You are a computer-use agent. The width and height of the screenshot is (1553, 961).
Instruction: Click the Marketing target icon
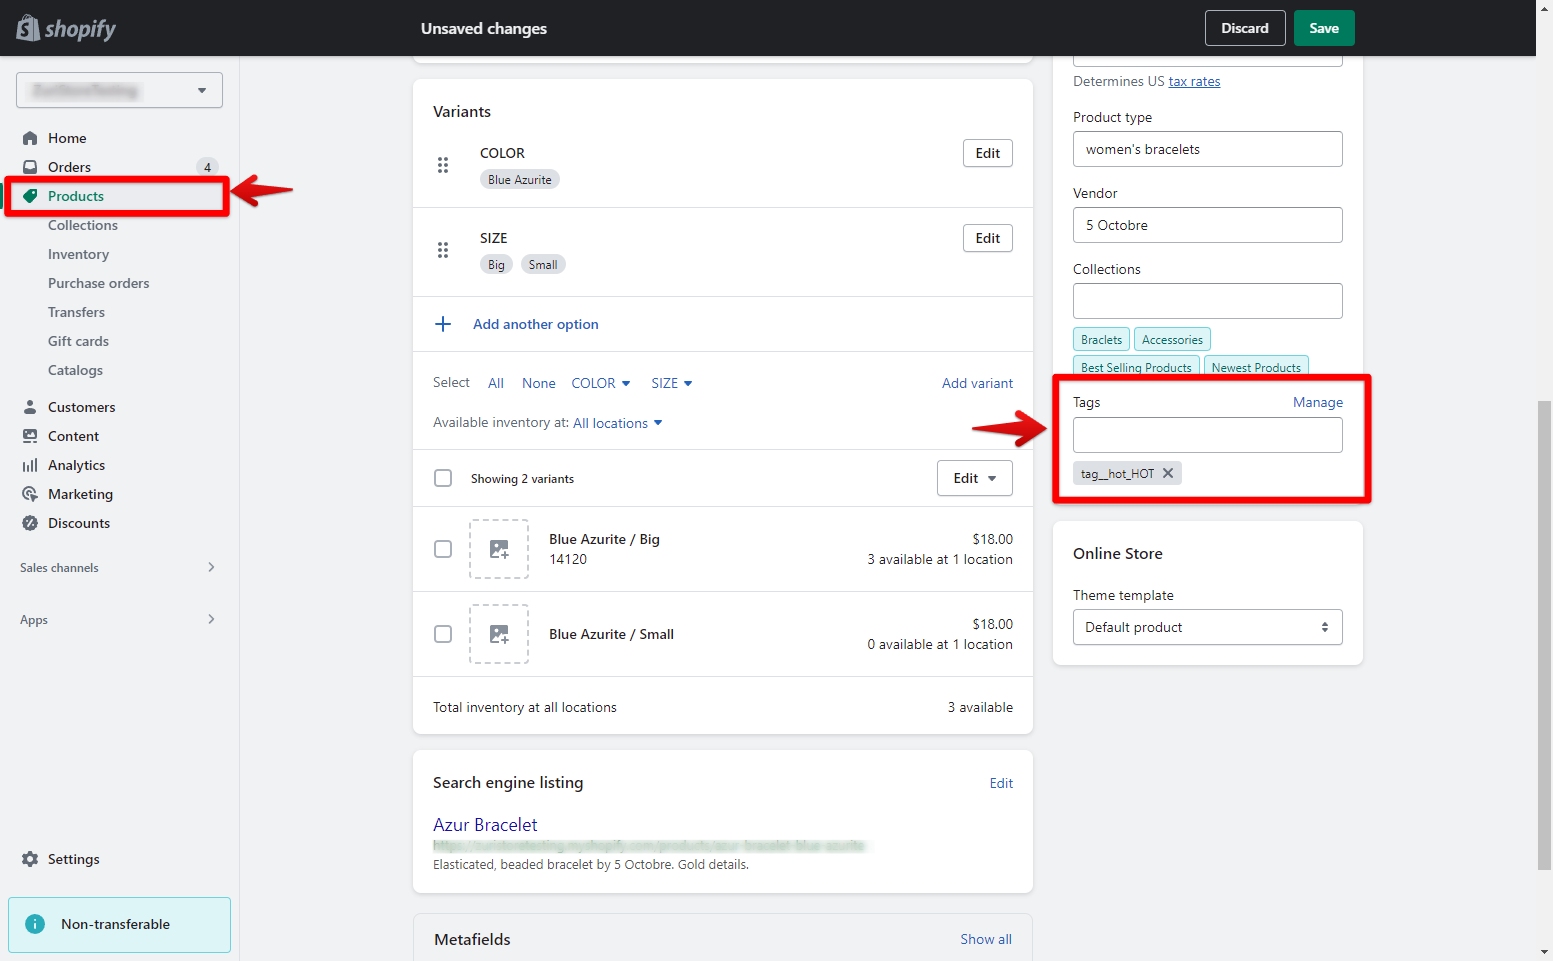tap(30, 494)
